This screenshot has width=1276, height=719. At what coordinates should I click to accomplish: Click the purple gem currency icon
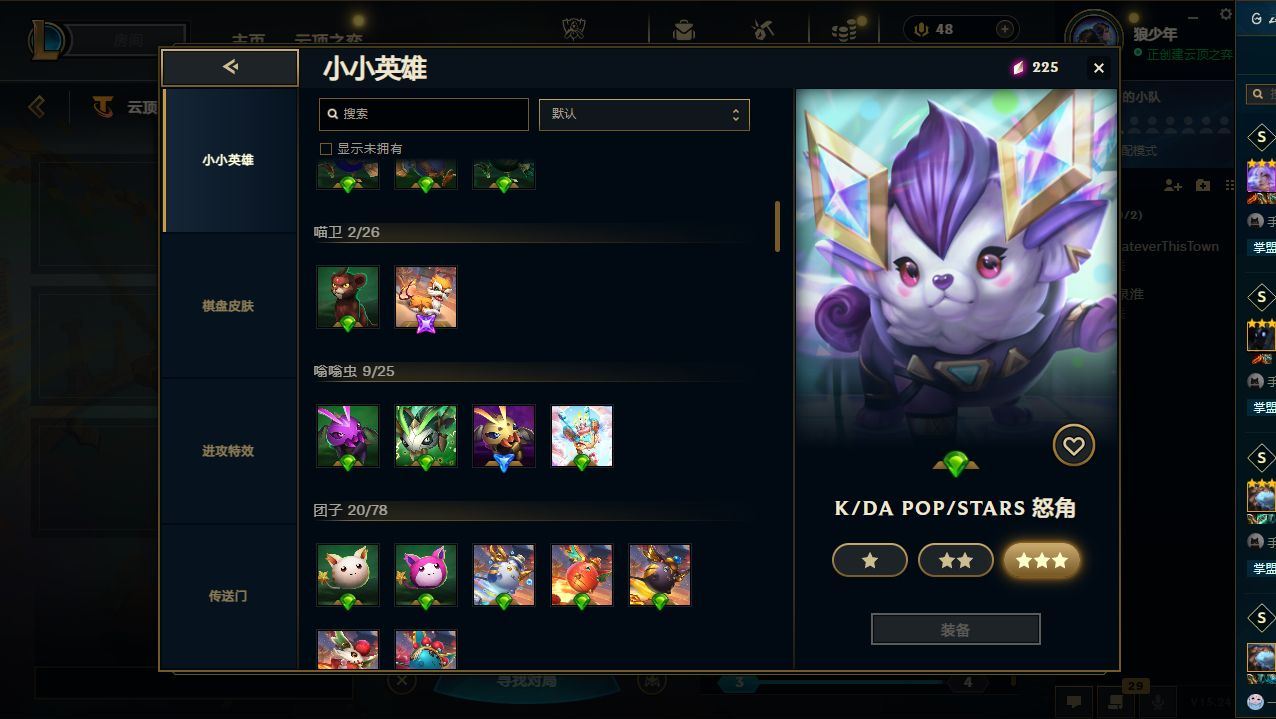coord(1018,67)
